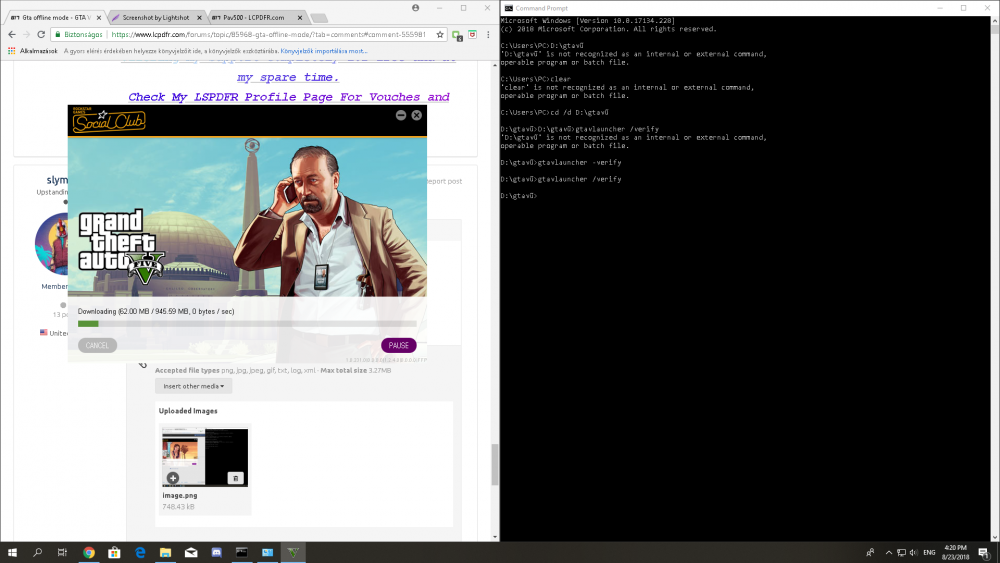
Task: Open Windows taskbar search
Action: [38, 552]
